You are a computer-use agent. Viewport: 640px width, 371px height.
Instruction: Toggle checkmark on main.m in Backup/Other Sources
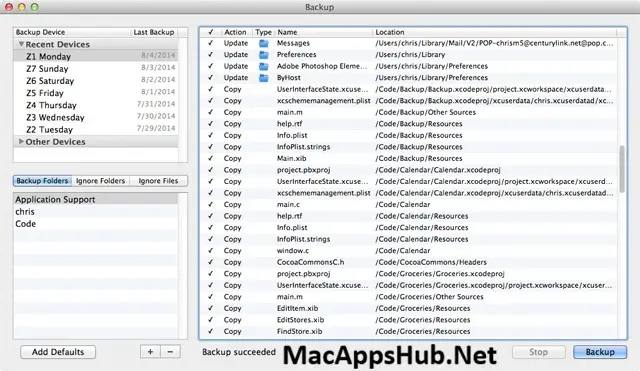point(211,112)
